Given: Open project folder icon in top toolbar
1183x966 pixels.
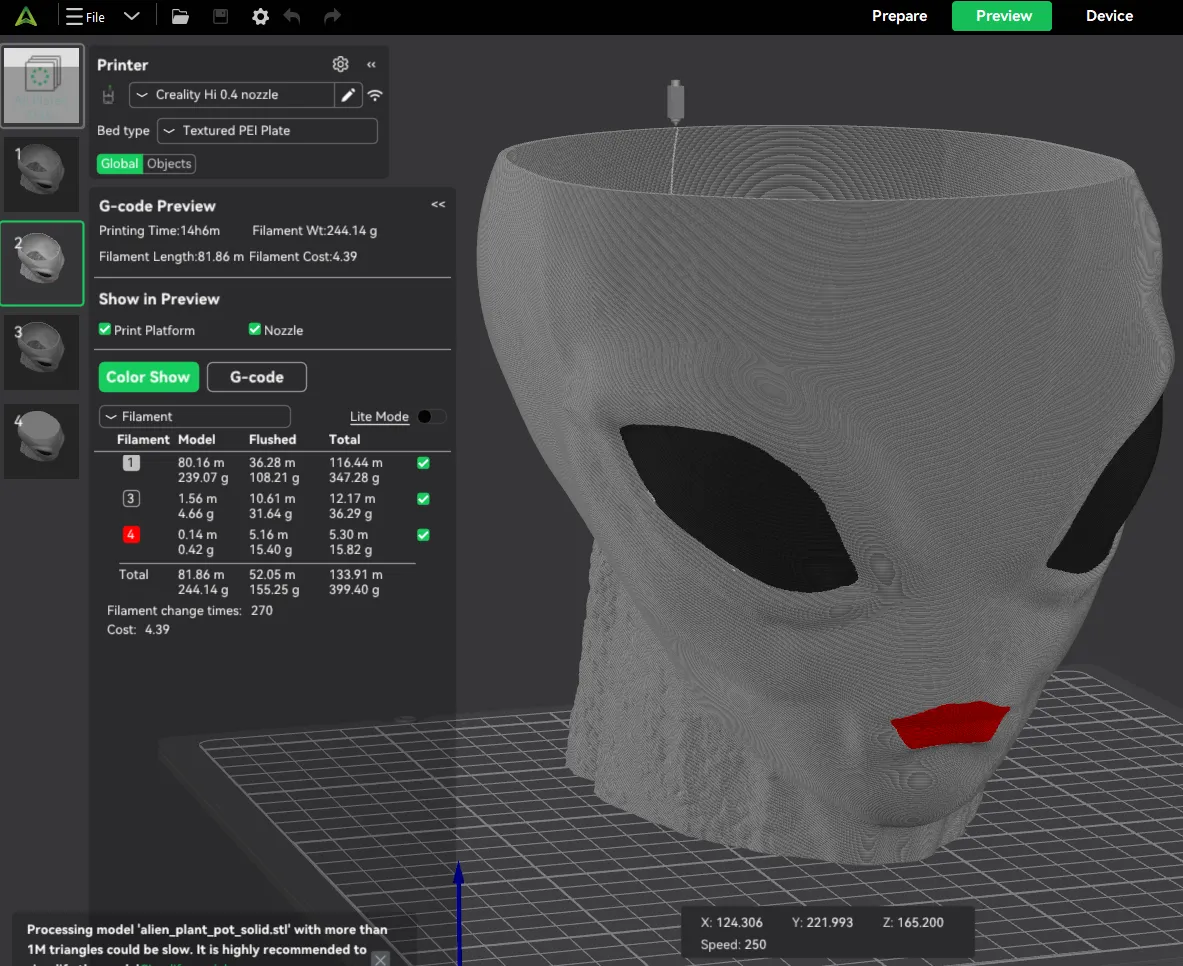Looking at the screenshot, I should (x=180, y=17).
